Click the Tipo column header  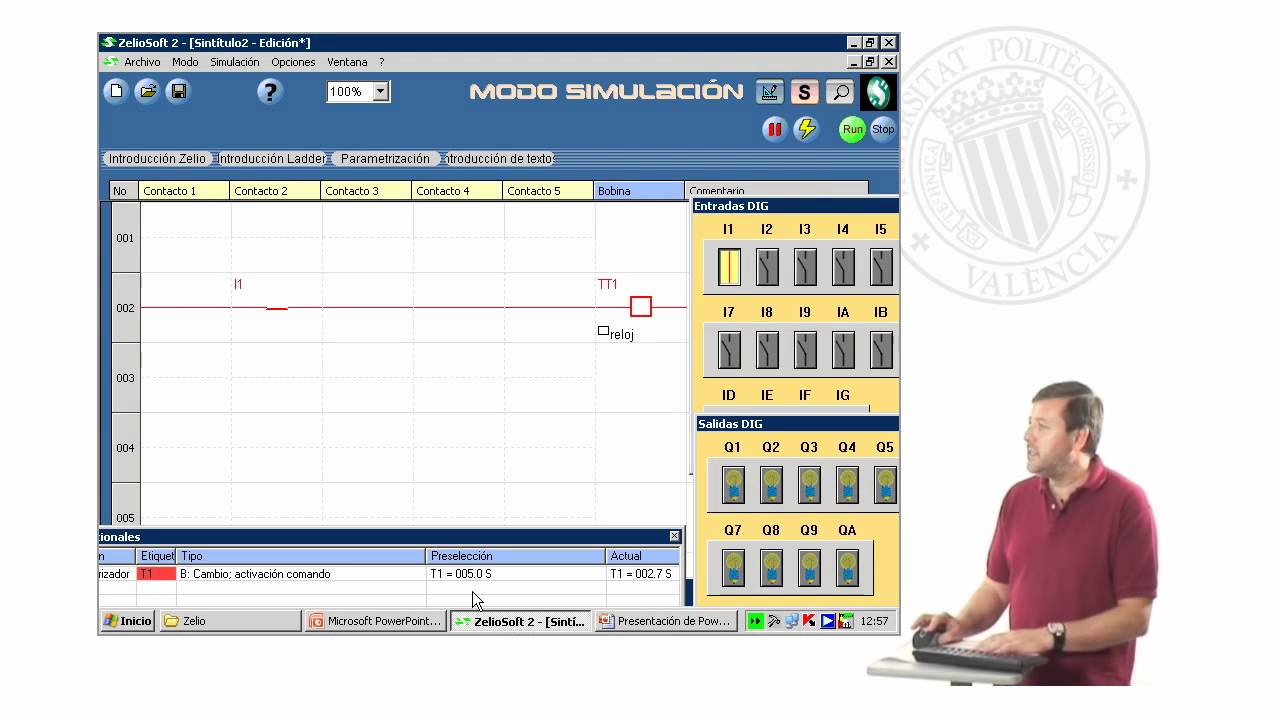(301, 556)
